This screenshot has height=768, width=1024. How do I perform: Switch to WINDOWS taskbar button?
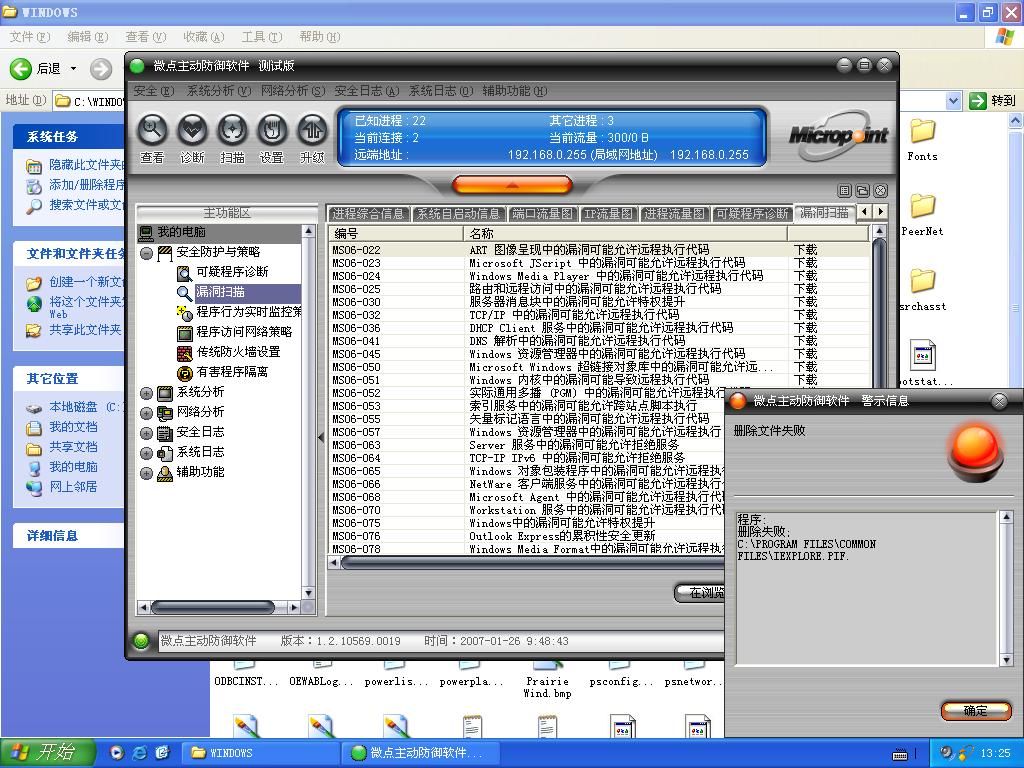click(x=260, y=753)
